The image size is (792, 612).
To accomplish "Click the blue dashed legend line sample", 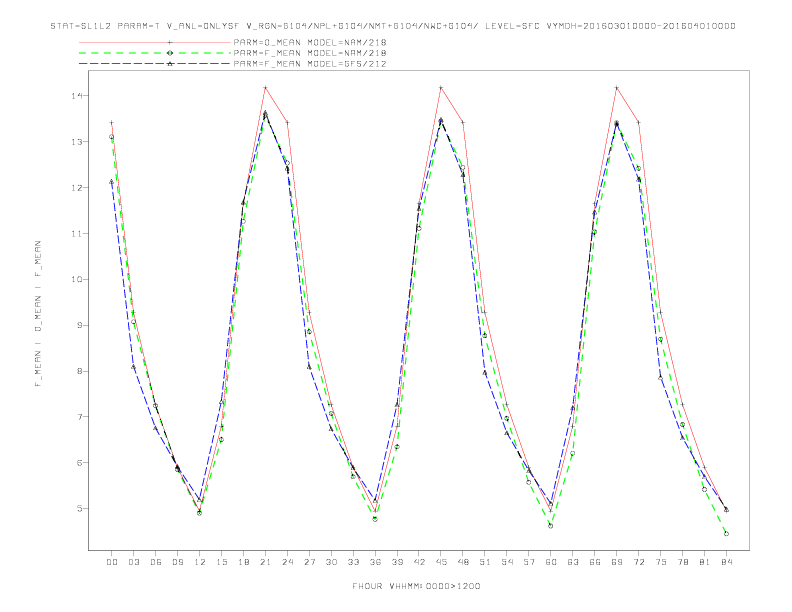I will coord(155,64).
